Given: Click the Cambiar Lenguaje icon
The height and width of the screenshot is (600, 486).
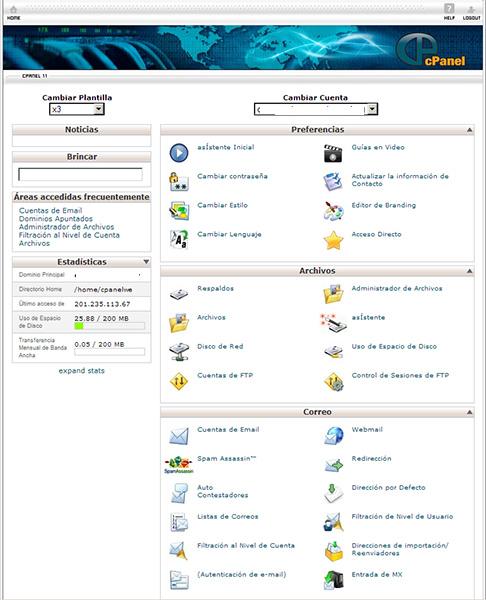Looking at the screenshot, I should (179, 240).
